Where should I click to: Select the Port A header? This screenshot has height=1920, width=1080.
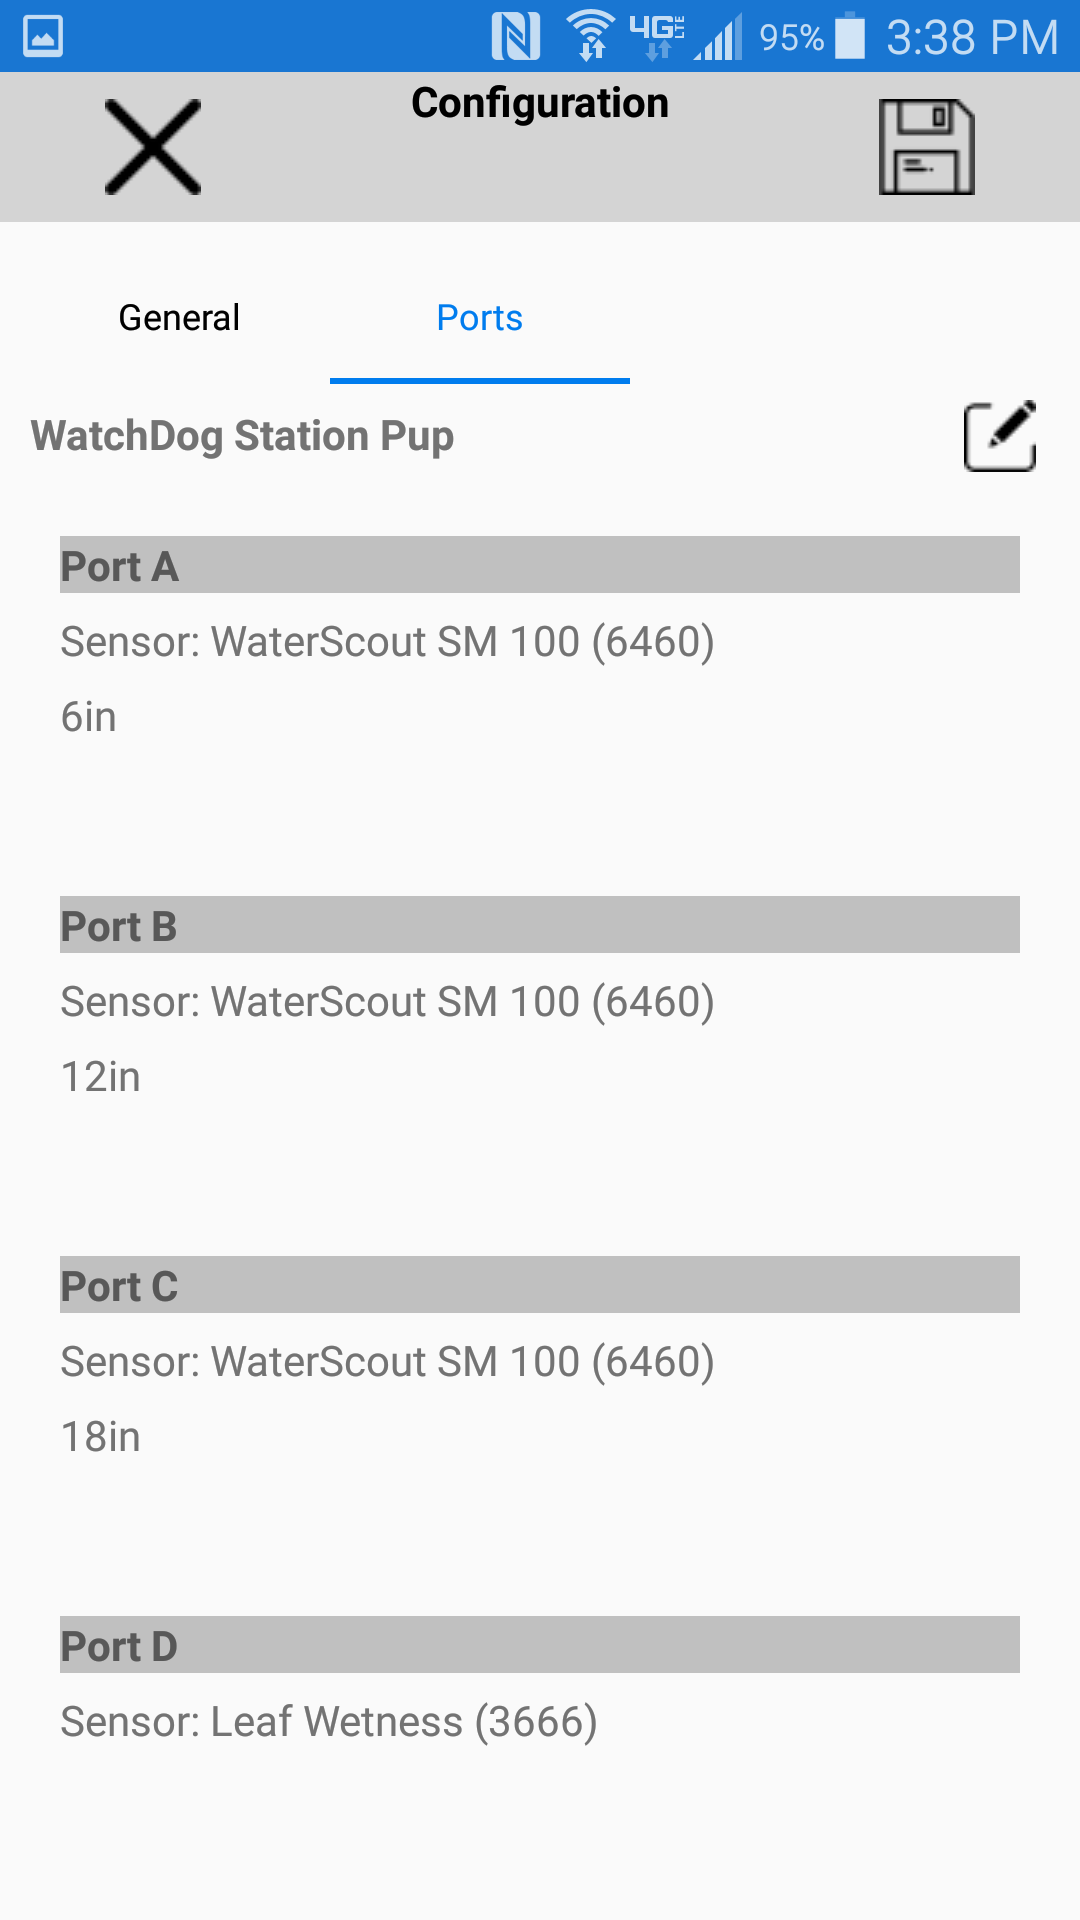tap(540, 566)
